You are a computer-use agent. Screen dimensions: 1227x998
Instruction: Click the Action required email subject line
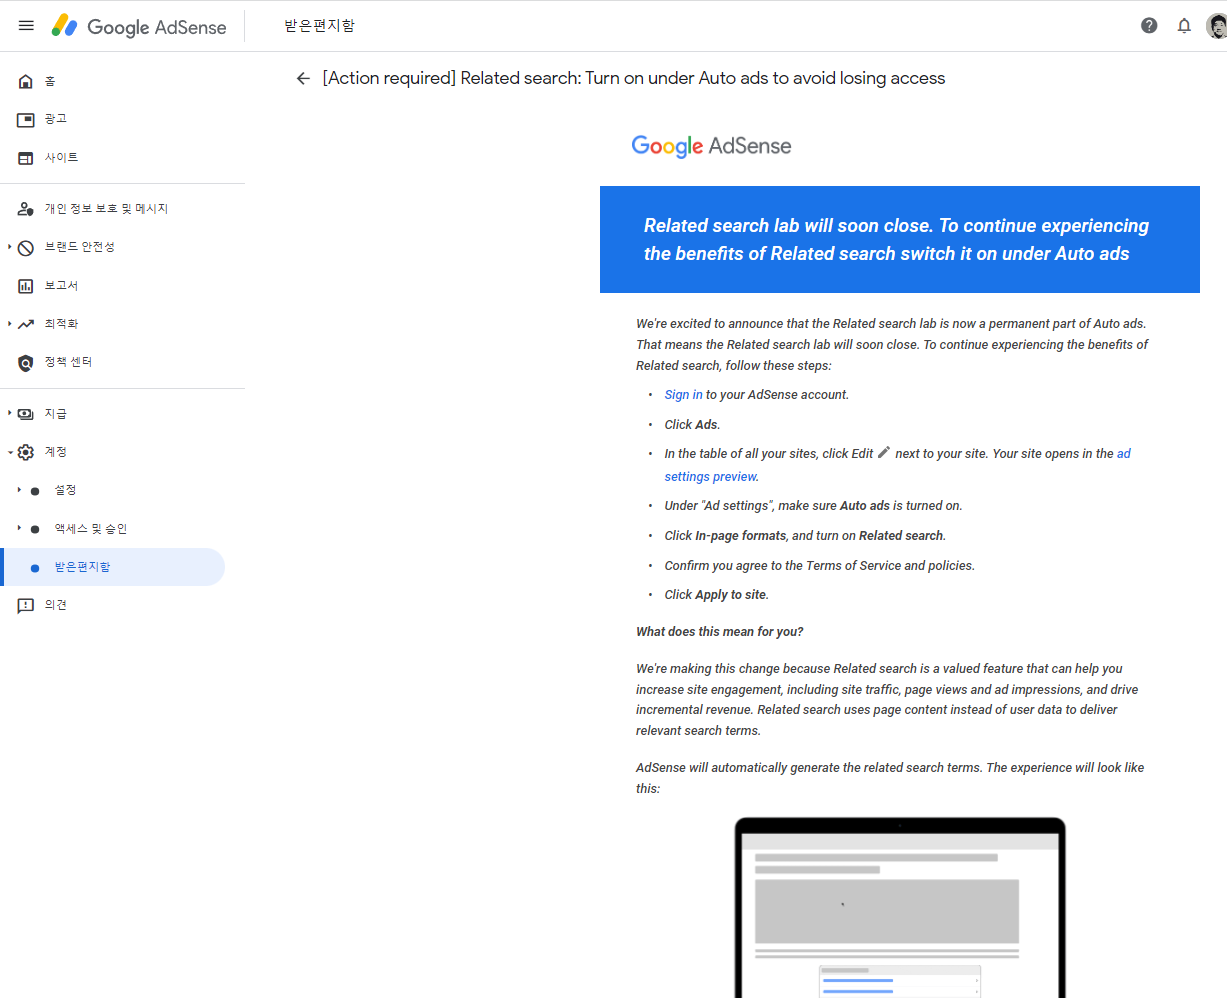pos(633,78)
